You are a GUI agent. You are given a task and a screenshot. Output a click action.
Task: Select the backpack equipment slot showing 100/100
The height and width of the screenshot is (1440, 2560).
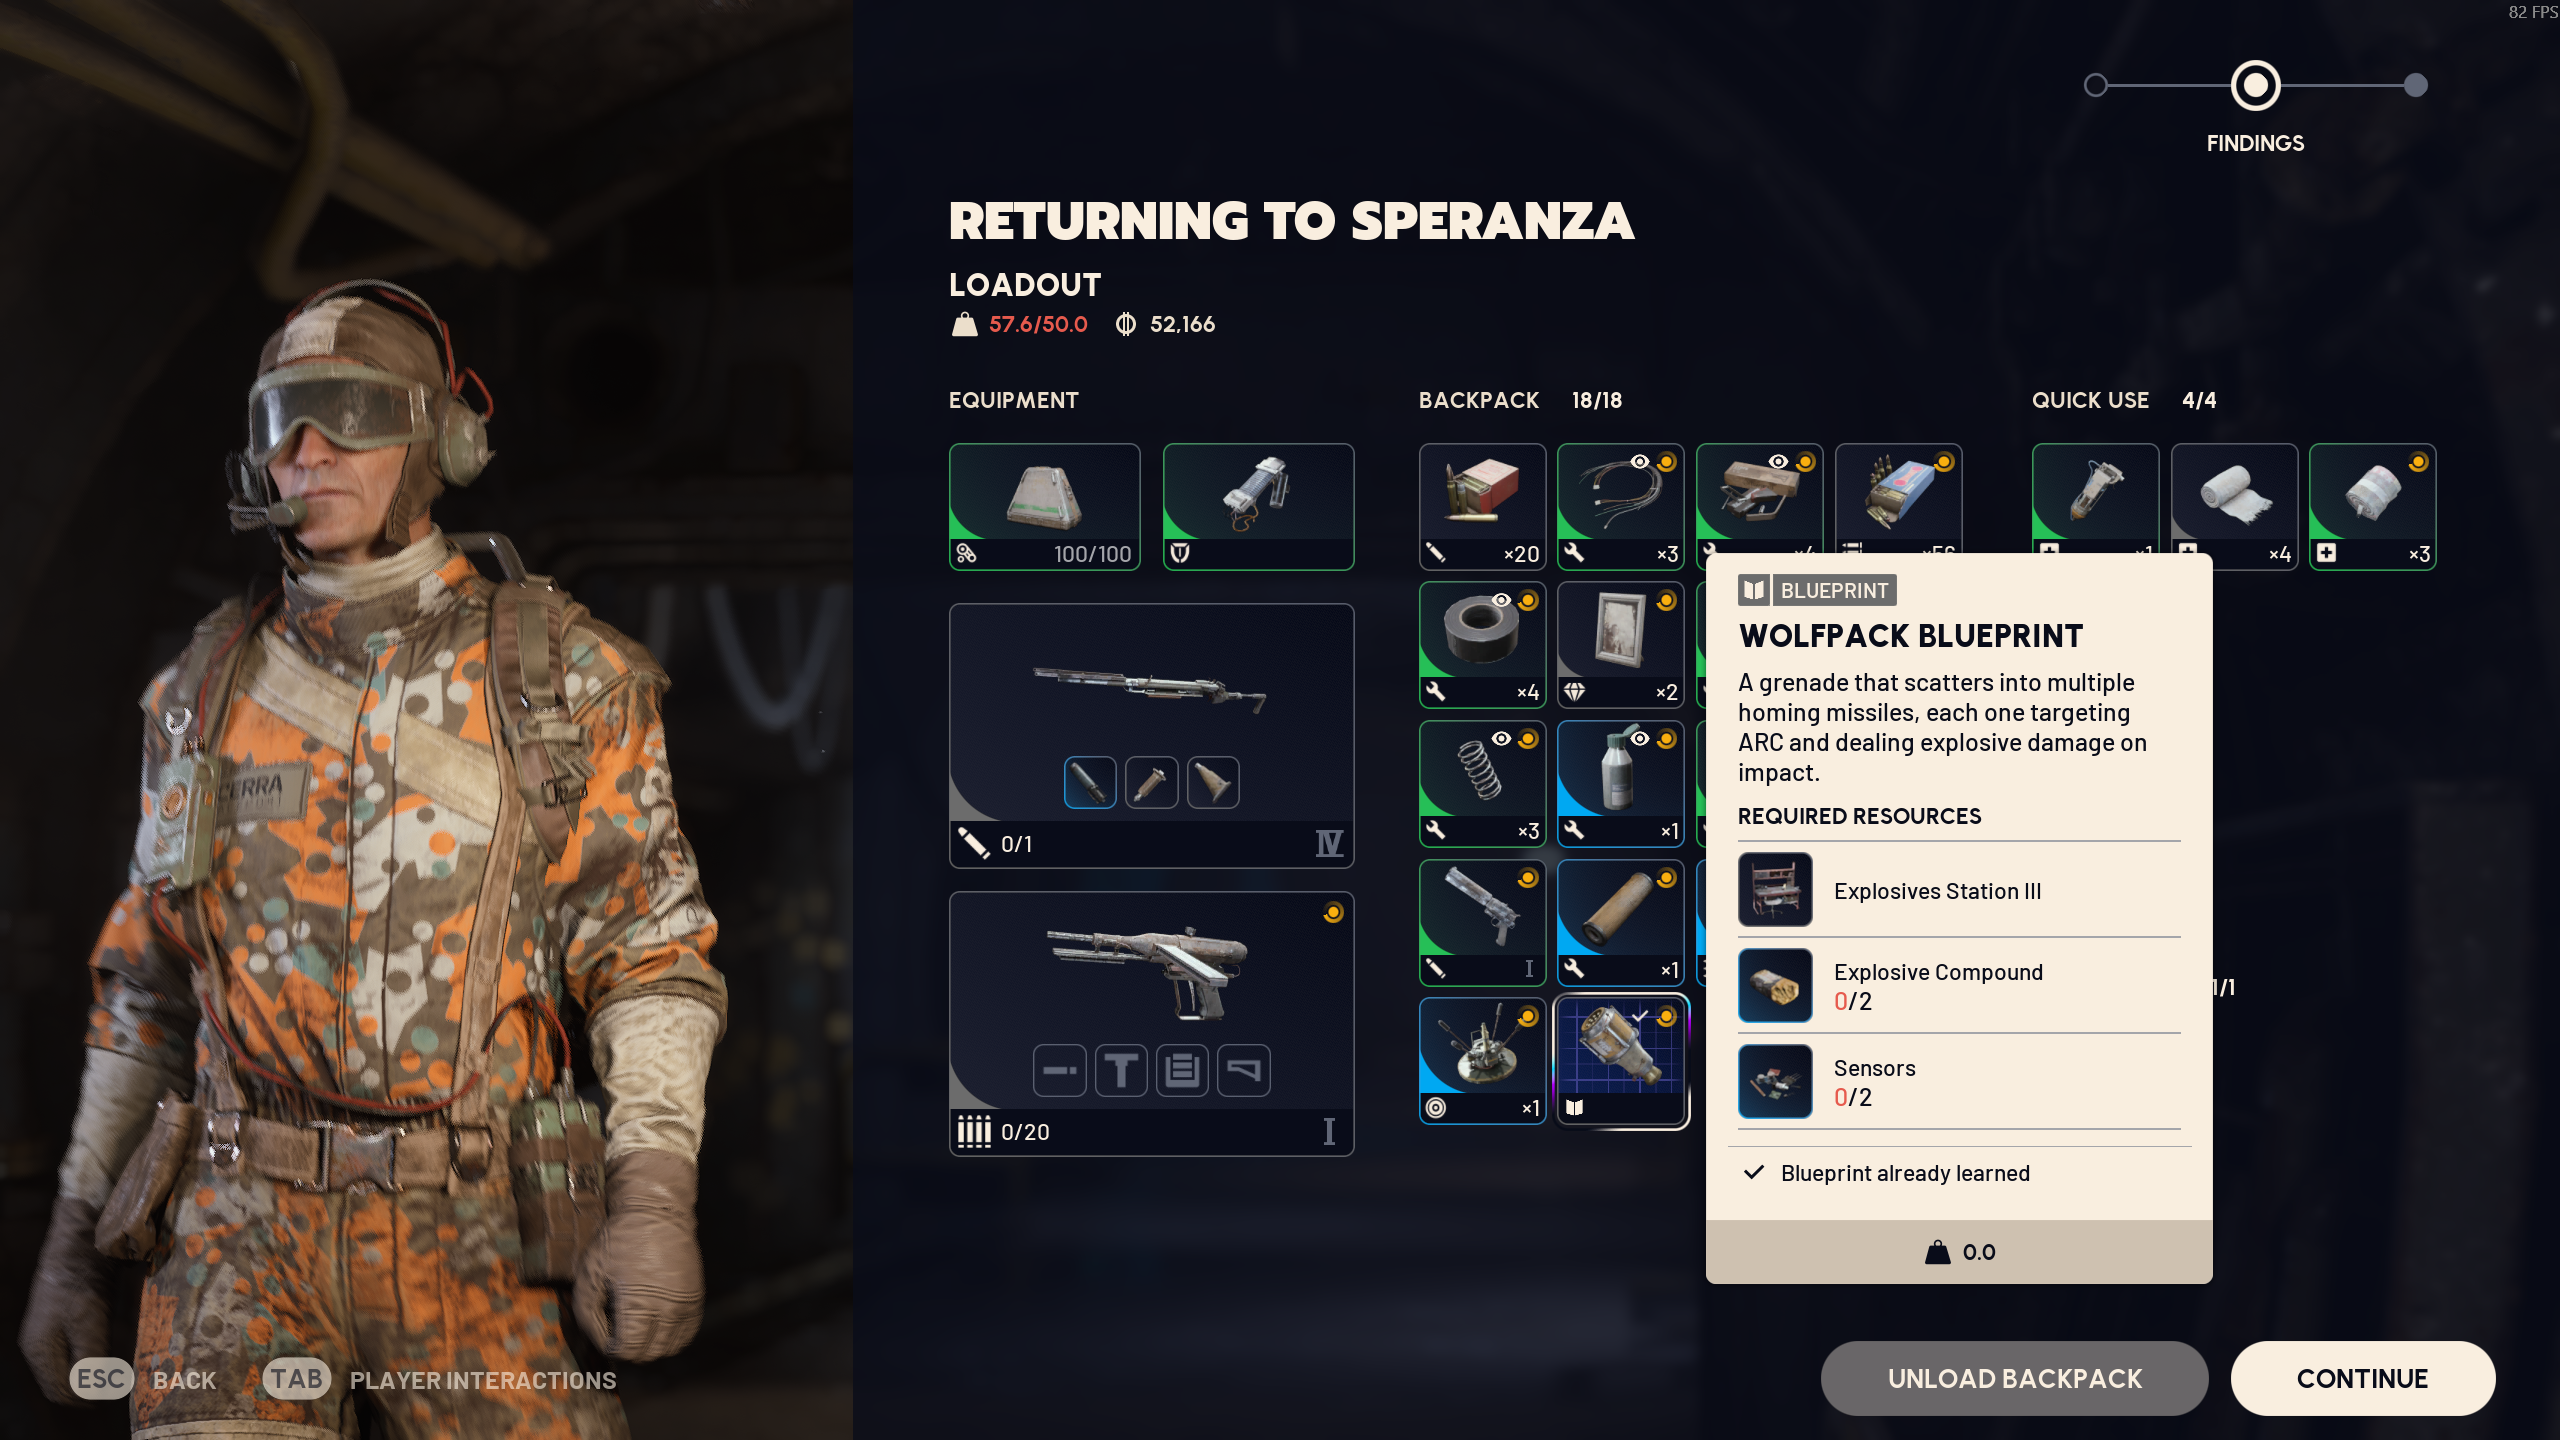1045,507
